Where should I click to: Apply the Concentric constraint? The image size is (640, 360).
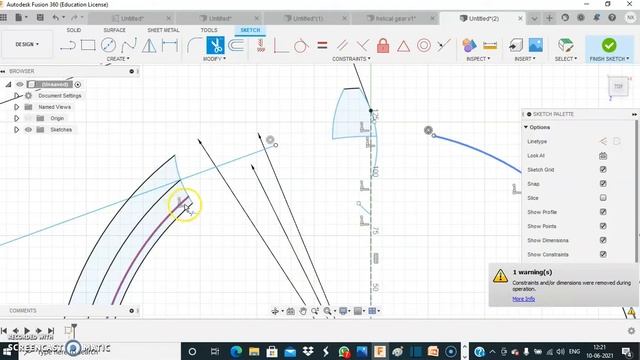(424, 45)
